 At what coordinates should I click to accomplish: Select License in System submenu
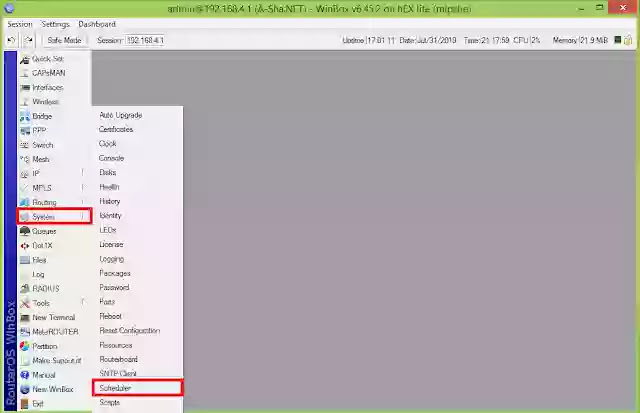coord(138,244)
